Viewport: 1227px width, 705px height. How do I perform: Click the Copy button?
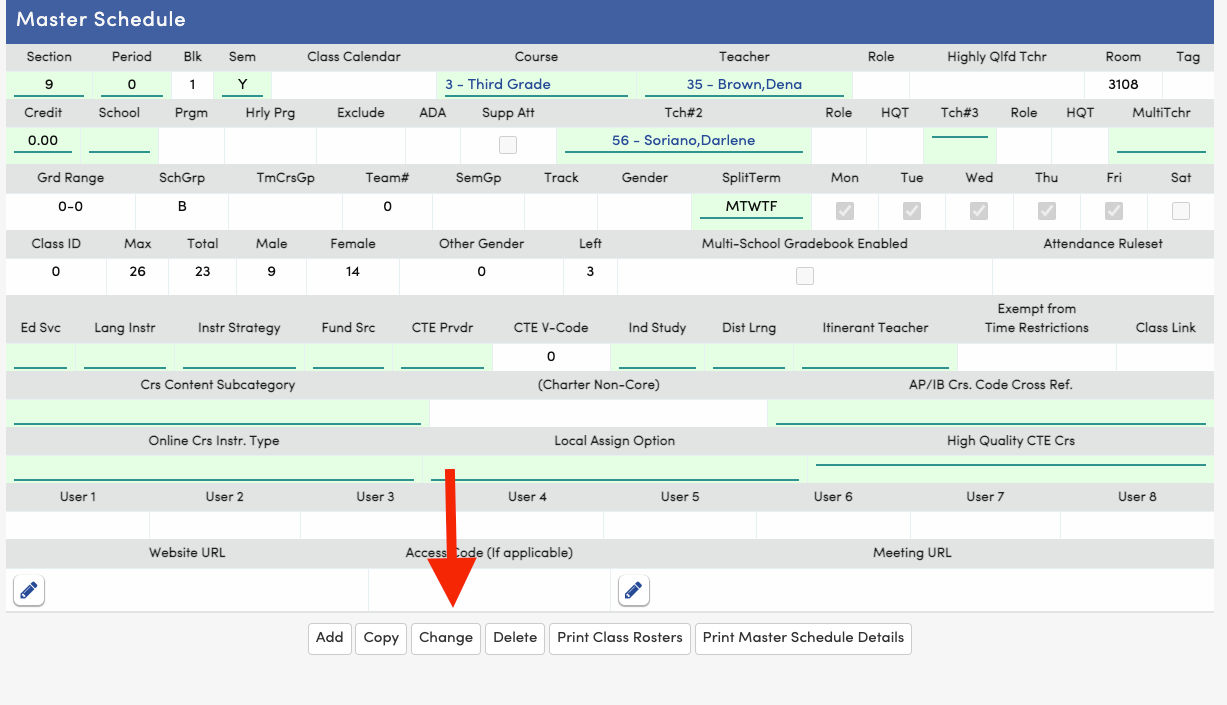point(381,638)
